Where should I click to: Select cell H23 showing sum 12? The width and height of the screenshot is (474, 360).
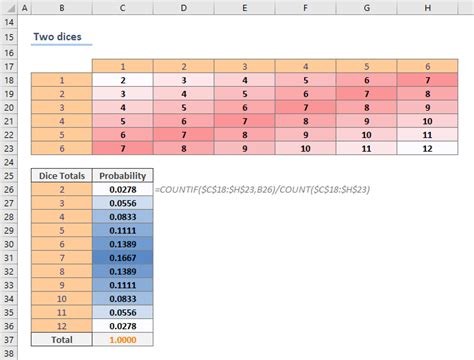428,148
